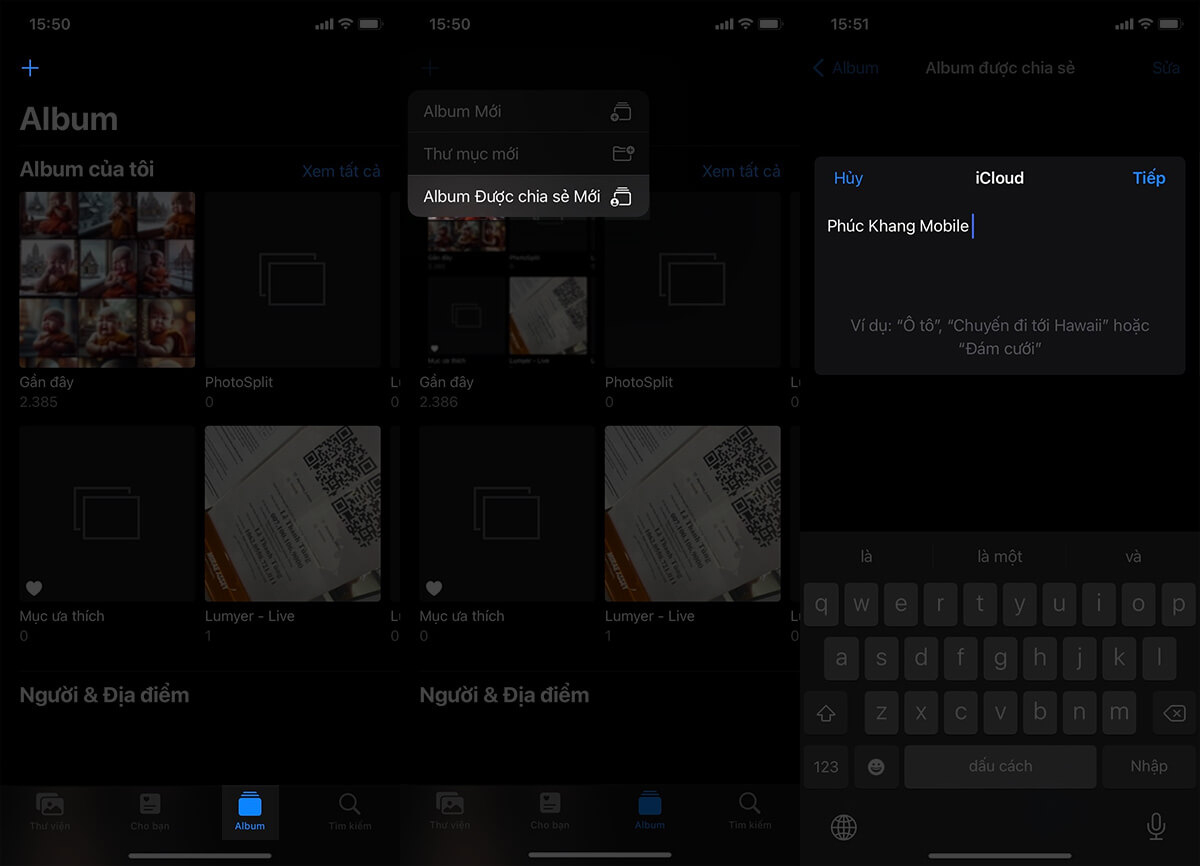Image resolution: width=1200 pixels, height=866 pixels.
Task: Tap "Hủy" to cancel iCloud dialog
Action: tap(848, 178)
